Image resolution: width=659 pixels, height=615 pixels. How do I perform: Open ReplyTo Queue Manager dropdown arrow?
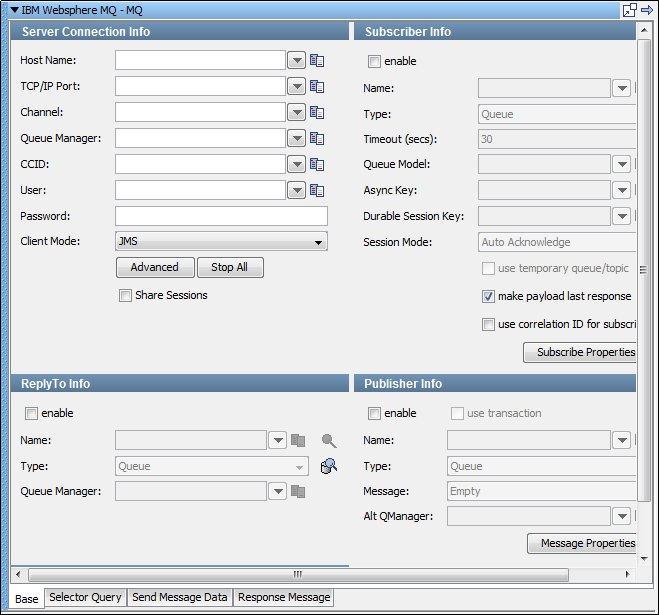pos(278,491)
